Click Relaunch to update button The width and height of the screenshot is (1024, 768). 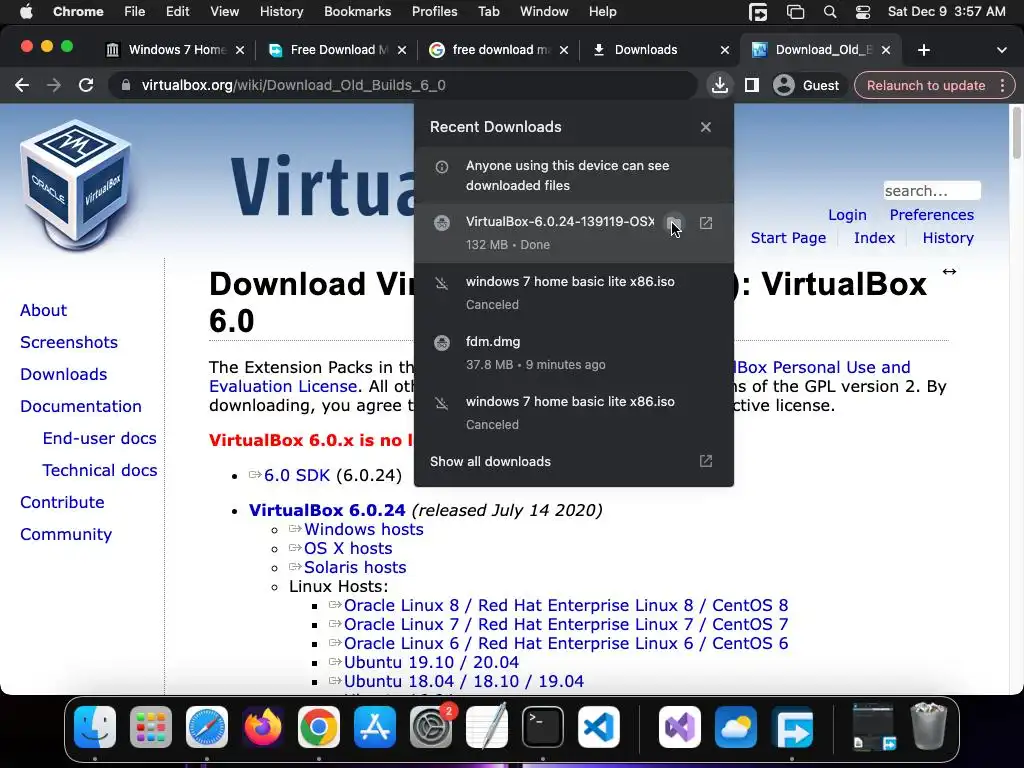(x=925, y=85)
